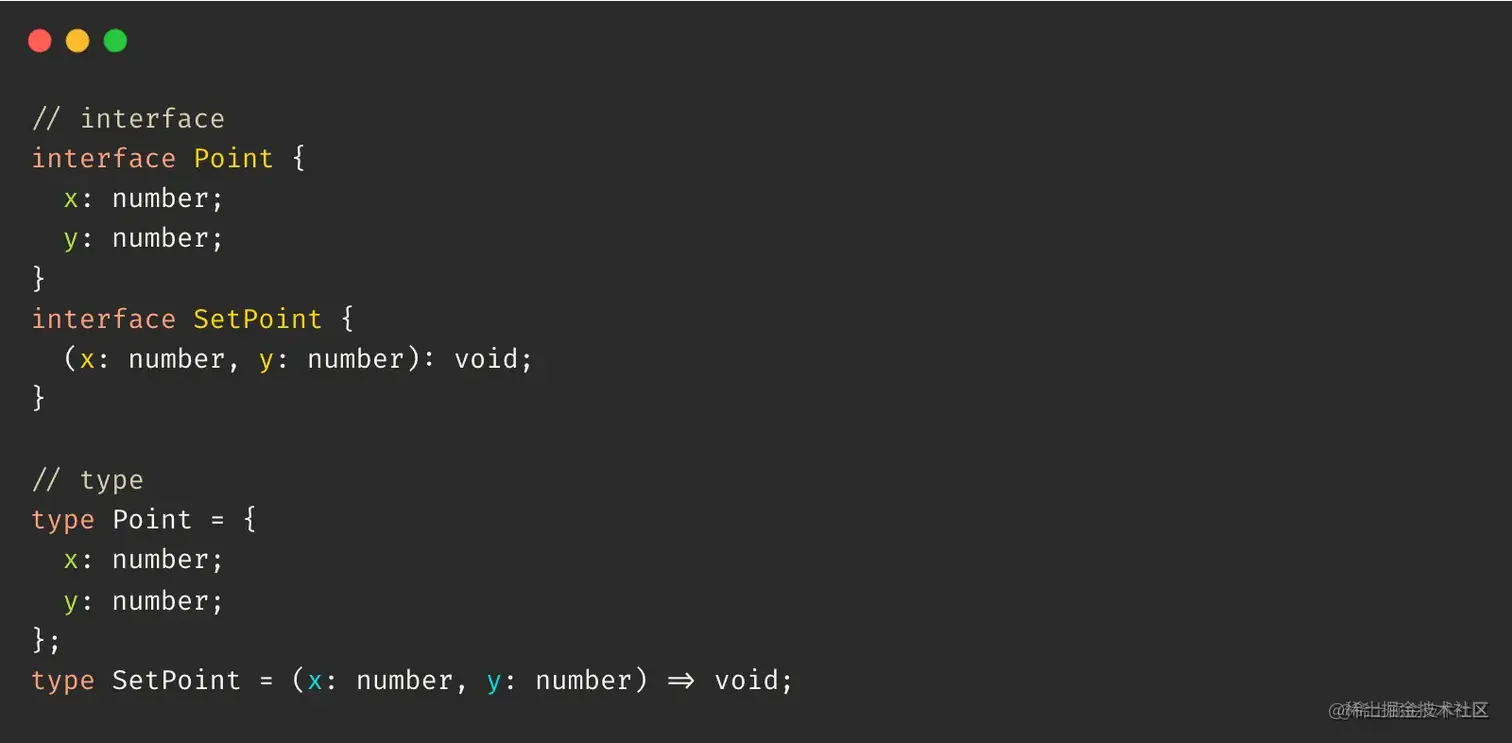Click the '// type' comment line
Screen dimensions: 1512x743
coord(88,480)
